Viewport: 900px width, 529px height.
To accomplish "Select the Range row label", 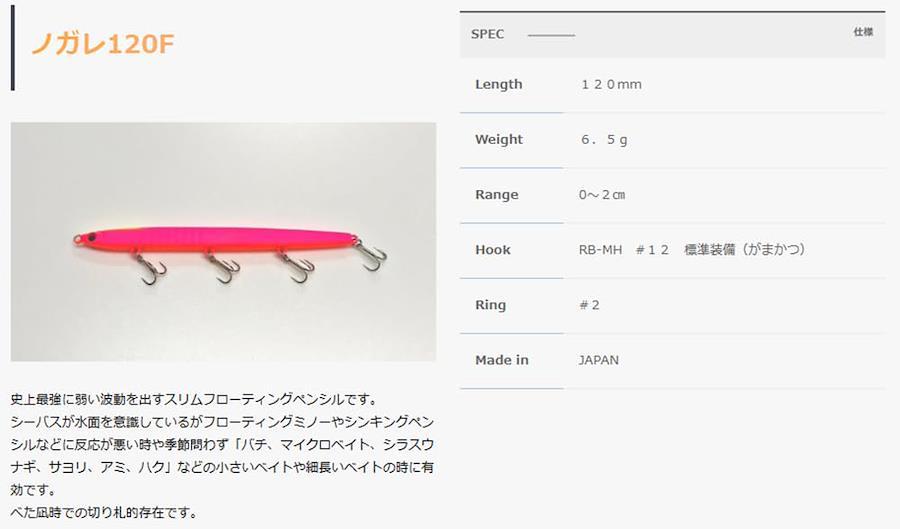I will (x=496, y=195).
